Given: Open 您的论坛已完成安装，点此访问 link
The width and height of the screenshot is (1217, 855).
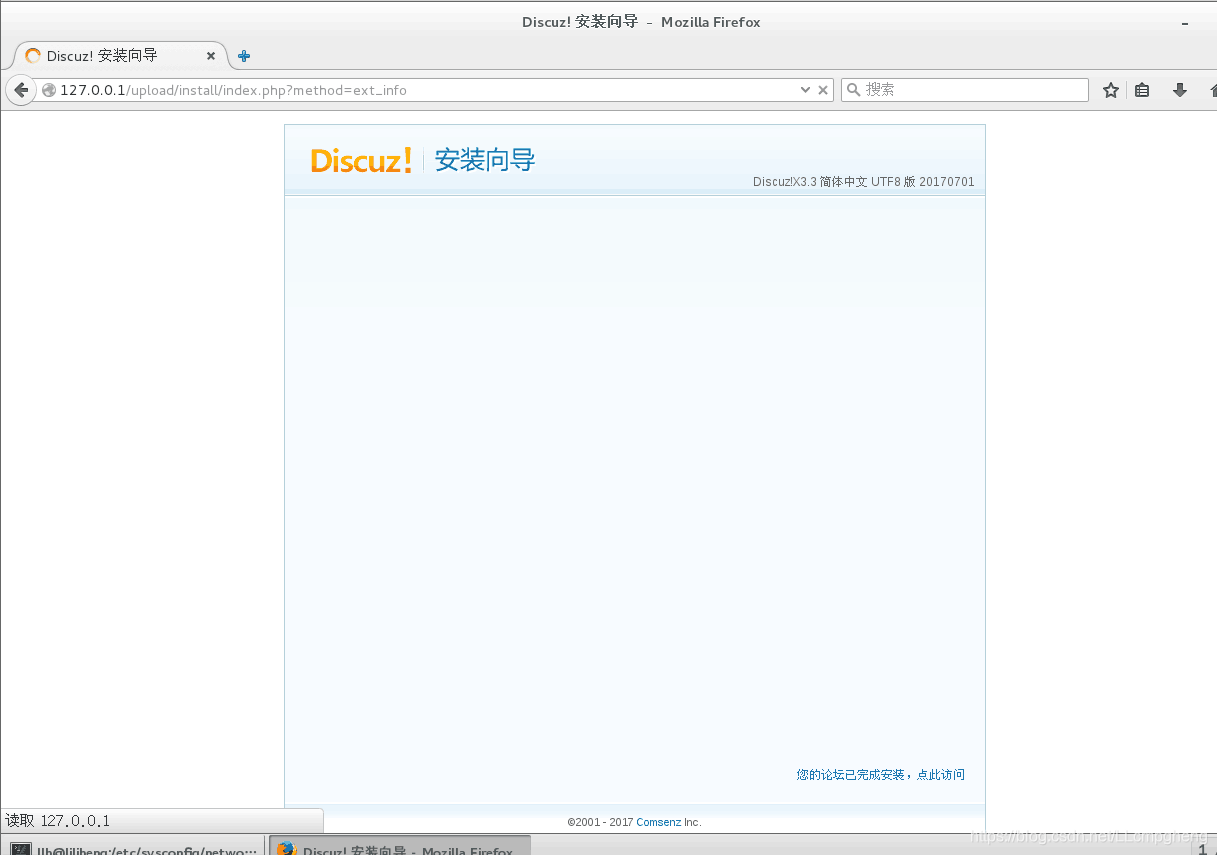Looking at the screenshot, I should (881, 775).
